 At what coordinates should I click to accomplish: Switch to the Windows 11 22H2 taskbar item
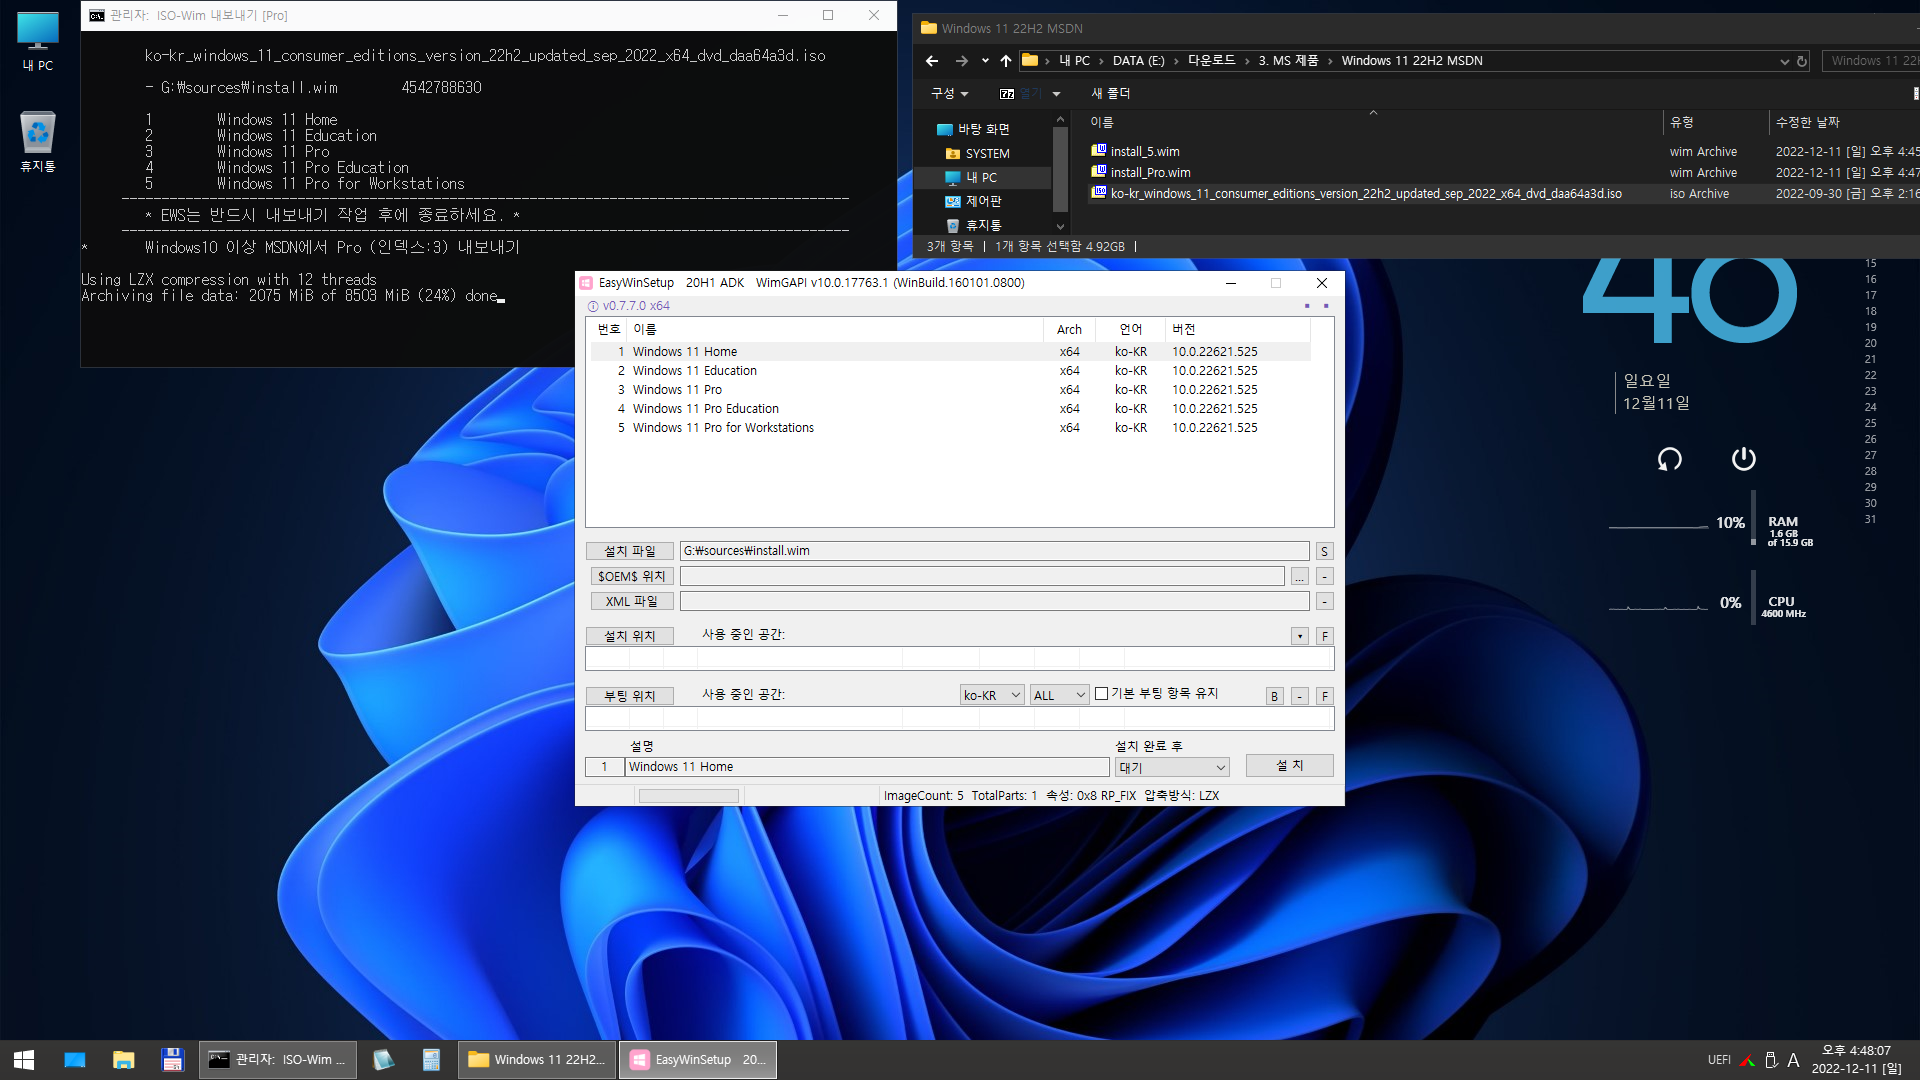point(537,1059)
